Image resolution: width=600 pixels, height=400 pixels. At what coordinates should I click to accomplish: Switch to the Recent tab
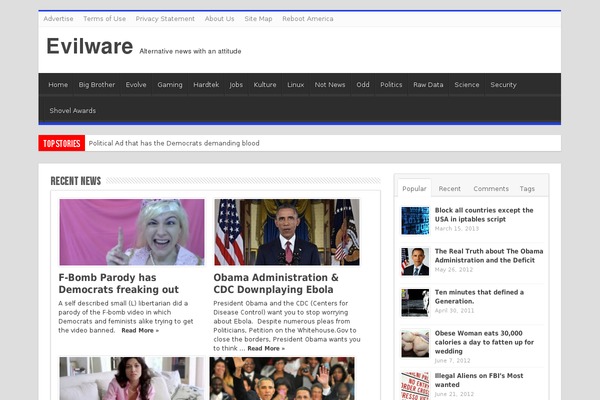point(450,189)
